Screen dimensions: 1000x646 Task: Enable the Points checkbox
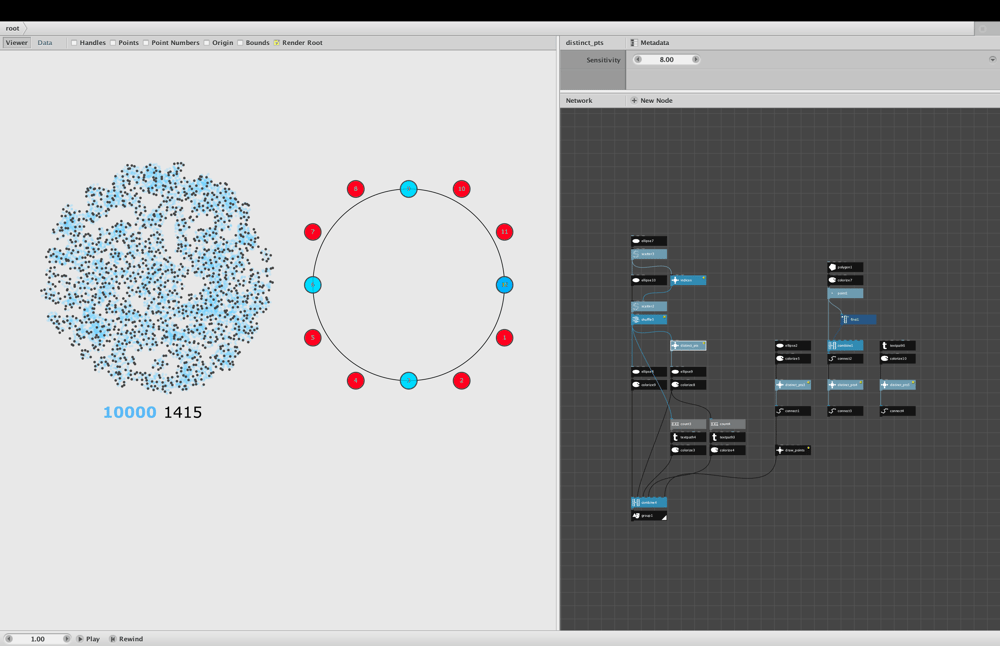(x=113, y=43)
